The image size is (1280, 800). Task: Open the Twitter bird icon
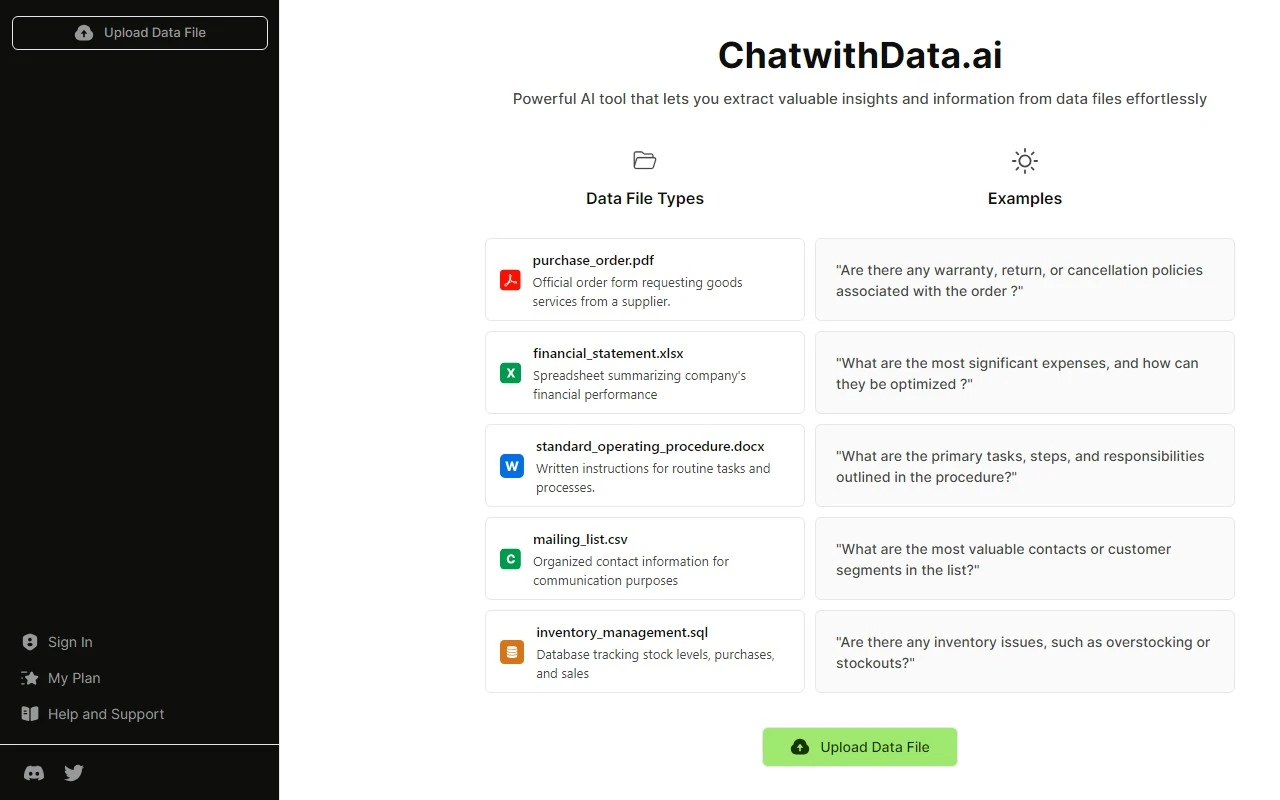(74, 773)
